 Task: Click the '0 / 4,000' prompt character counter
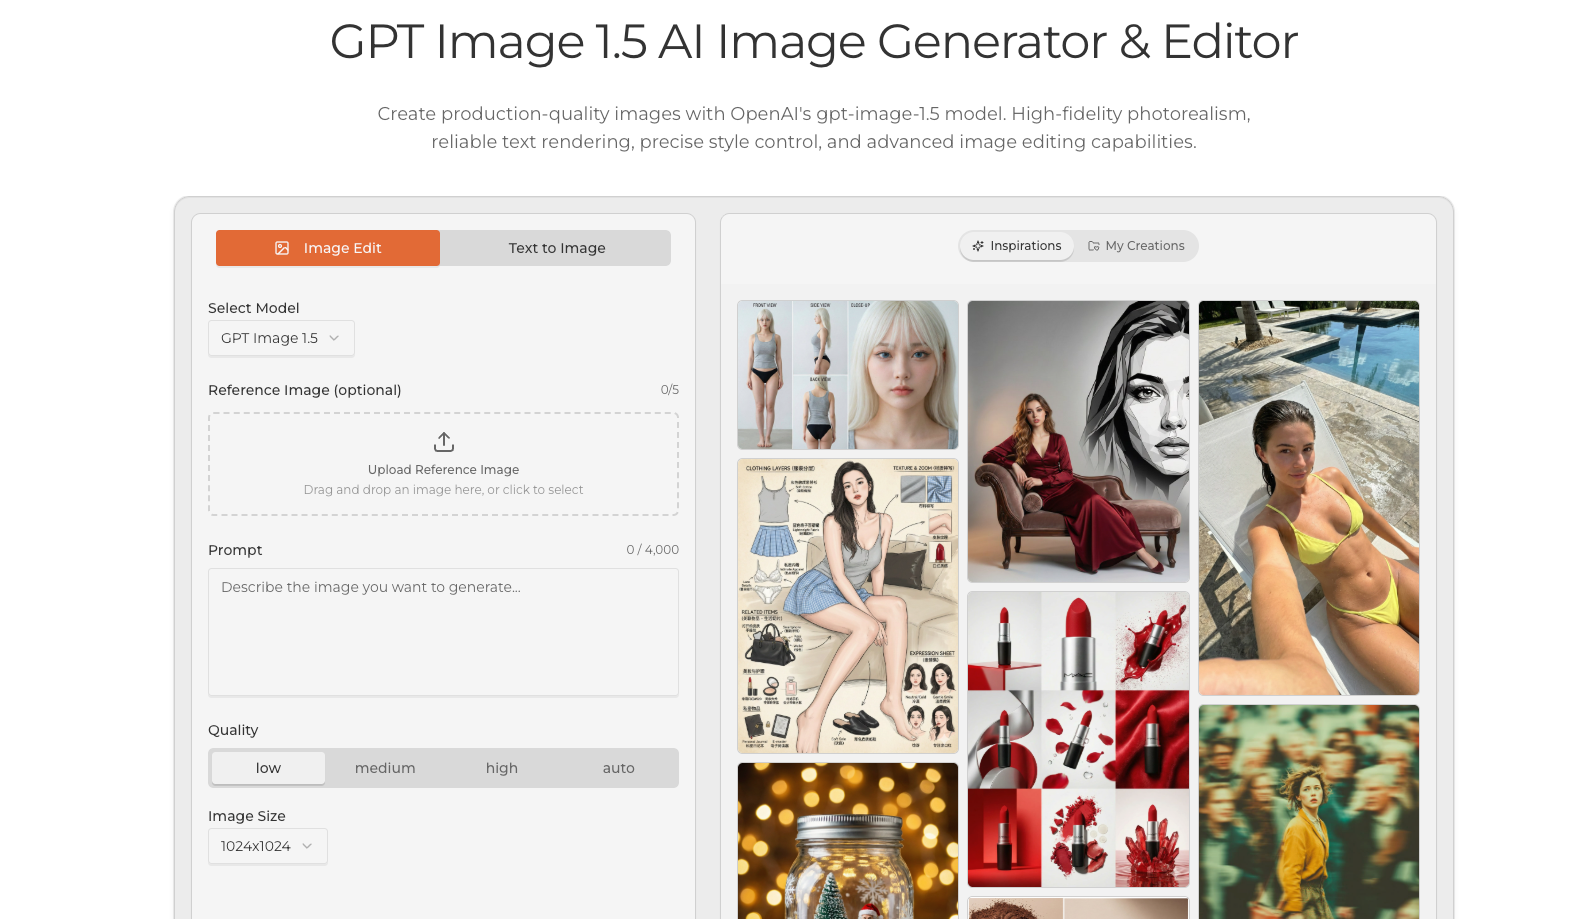[653, 550]
